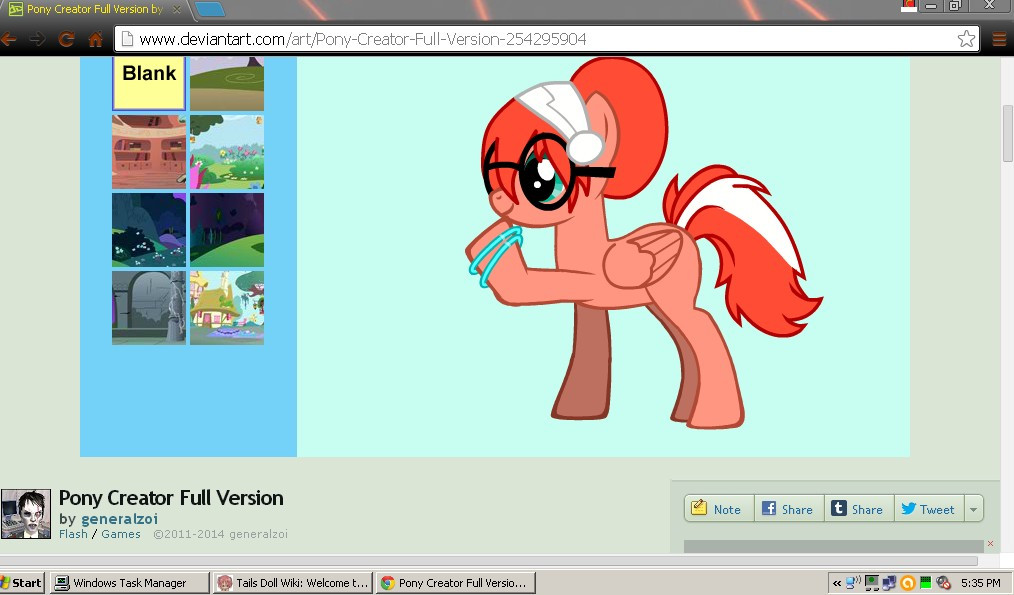Switch to Pony Creator taskbar item
Image resolution: width=1014 pixels, height=595 pixels.
coord(455,583)
